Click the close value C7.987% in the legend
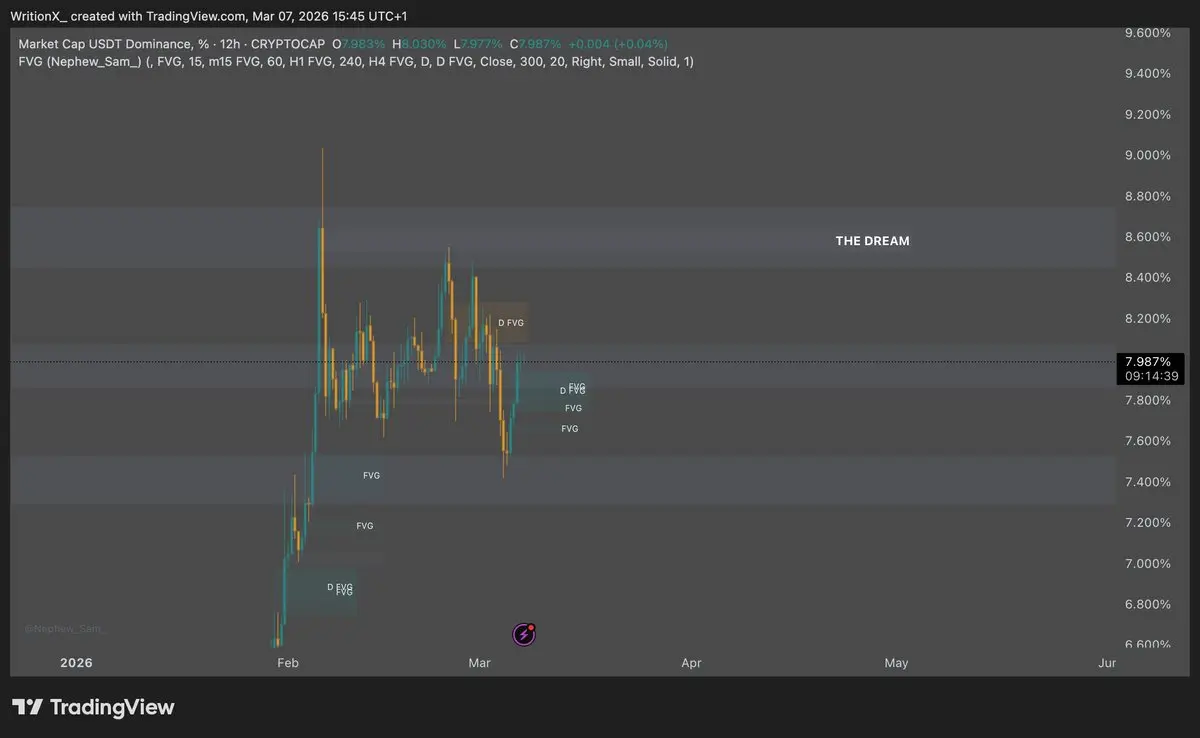The image size is (1200, 738). pyautogui.click(x=537, y=44)
